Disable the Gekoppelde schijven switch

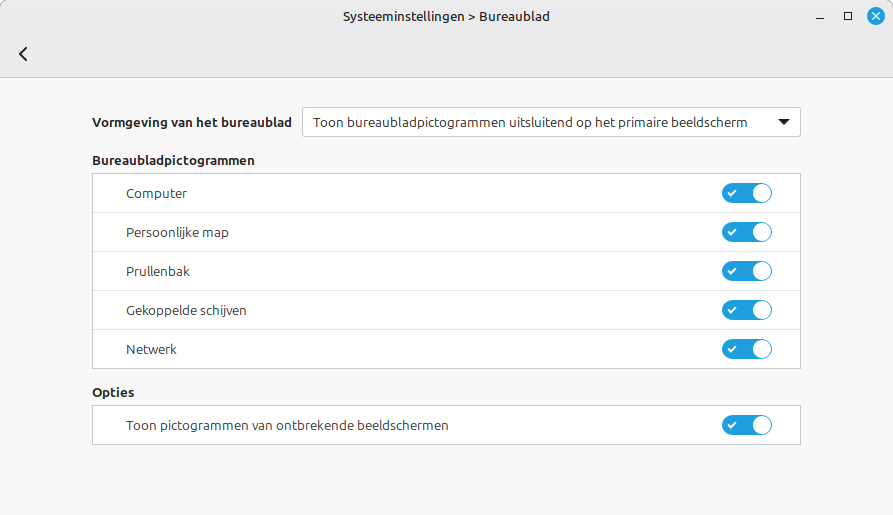coord(747,310)
